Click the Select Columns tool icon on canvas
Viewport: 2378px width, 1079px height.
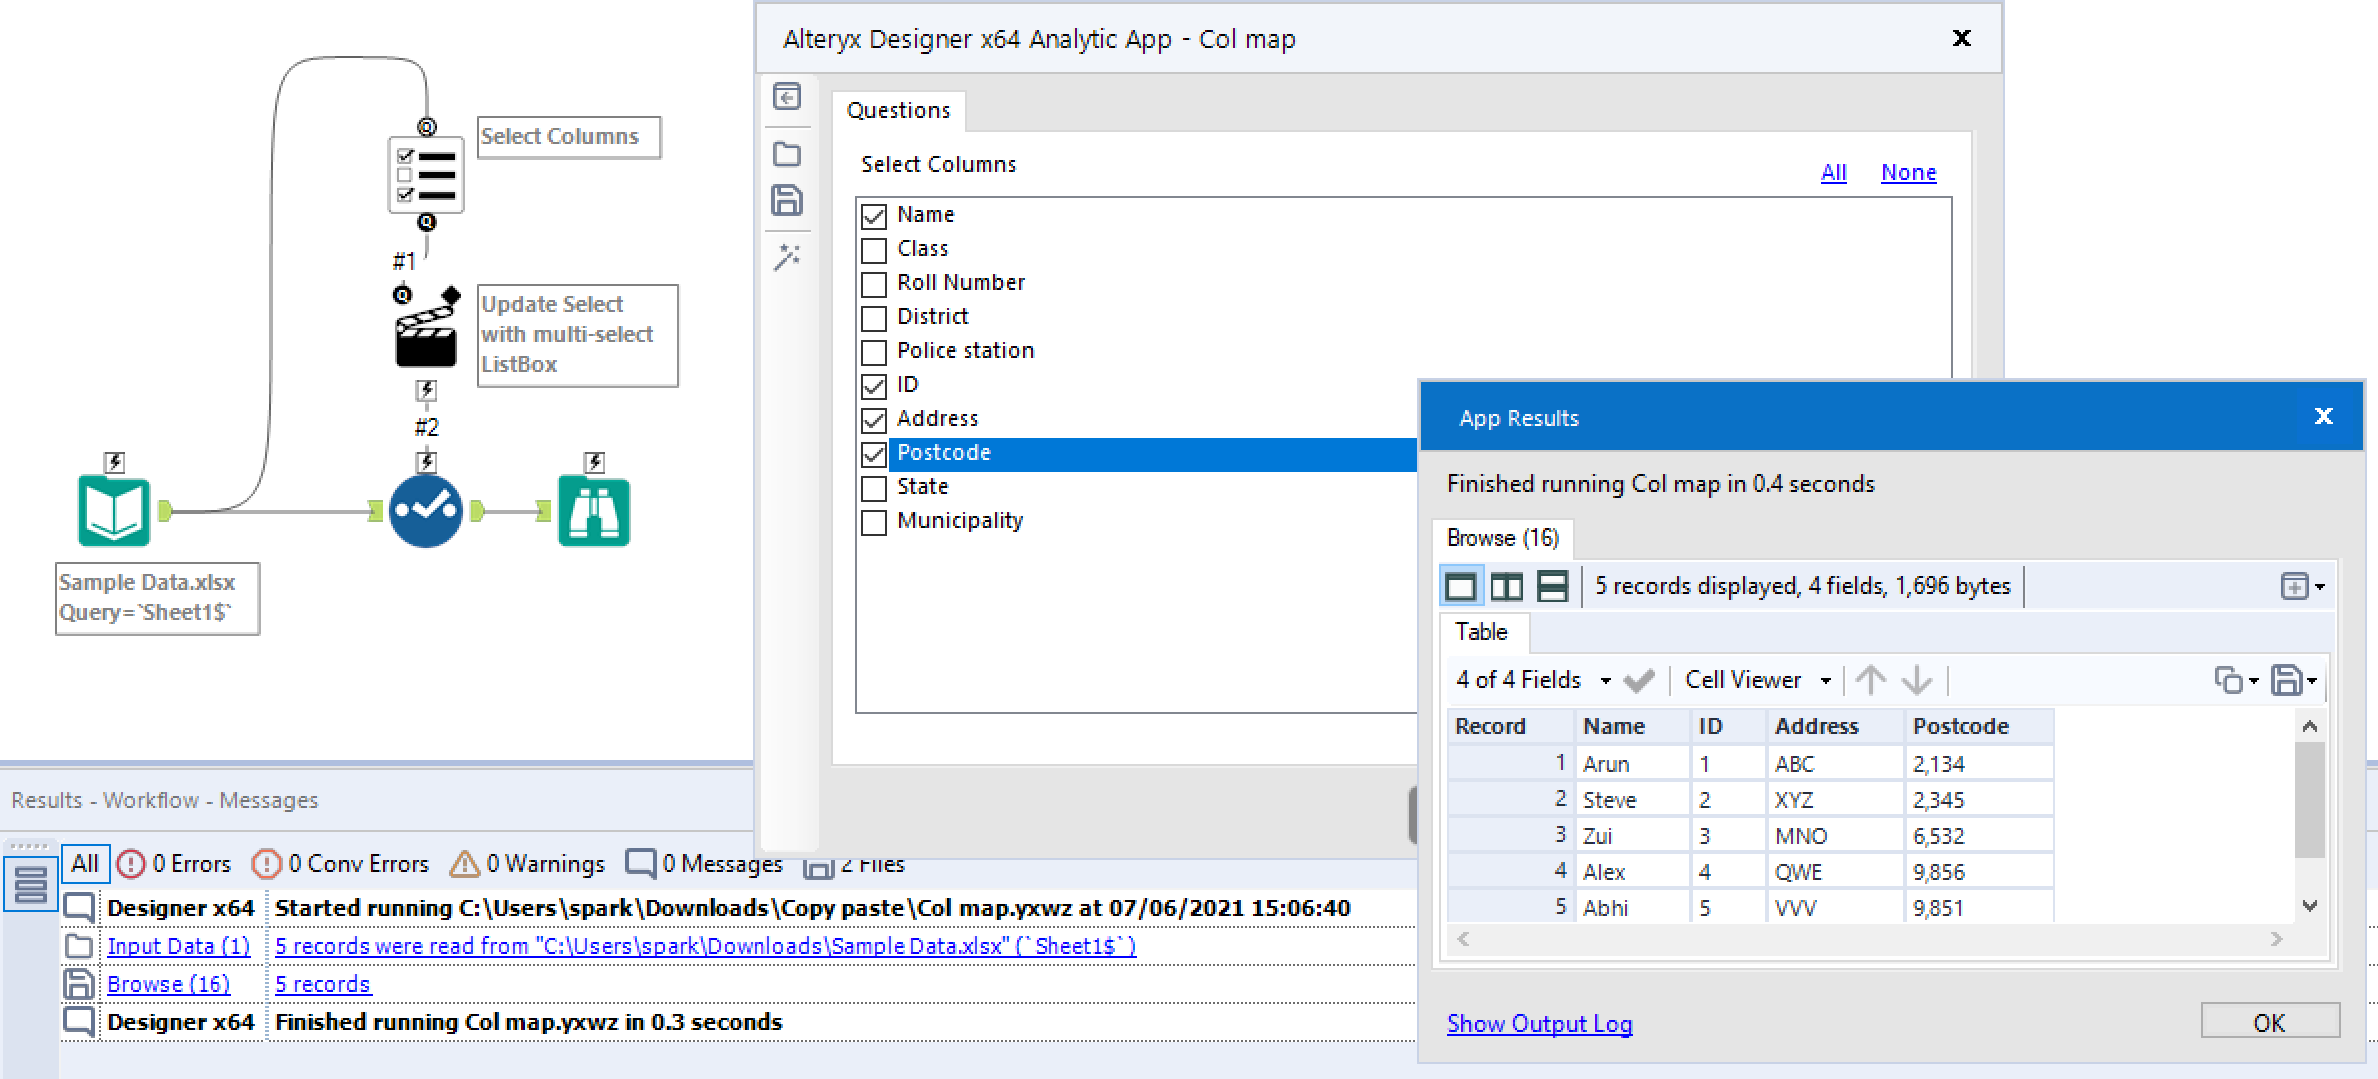point(426,174)
